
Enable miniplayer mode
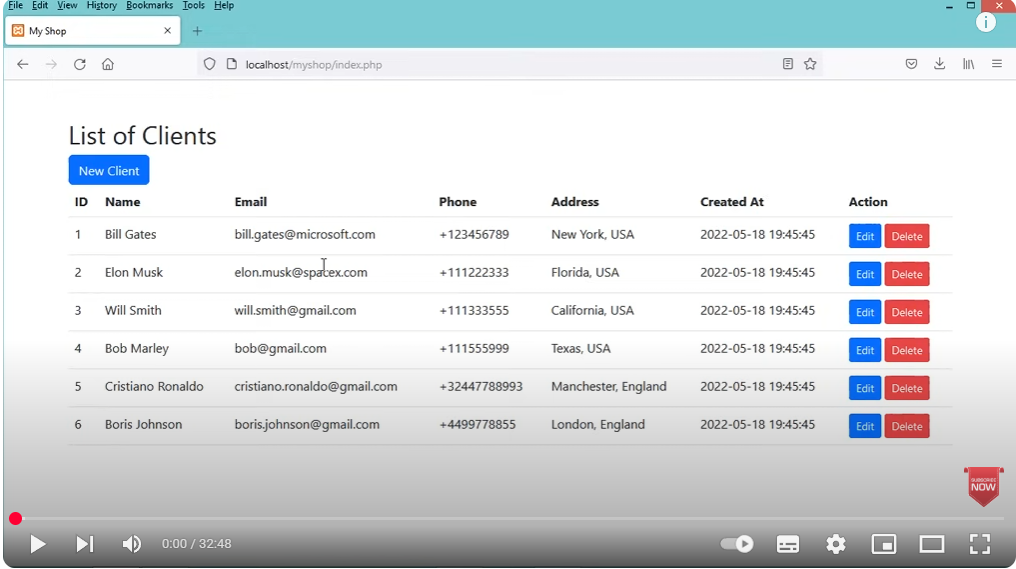point(883,544)
